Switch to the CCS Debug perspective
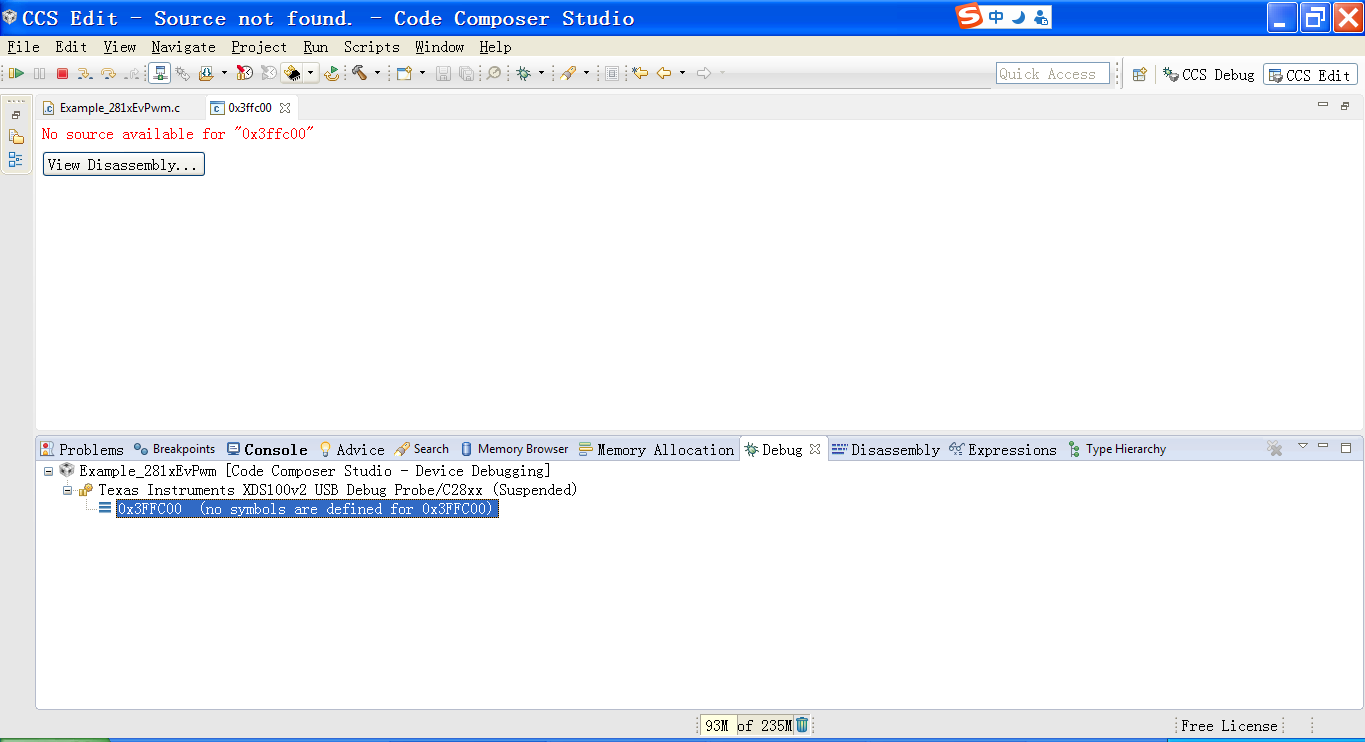 (x=1209, y=75)
